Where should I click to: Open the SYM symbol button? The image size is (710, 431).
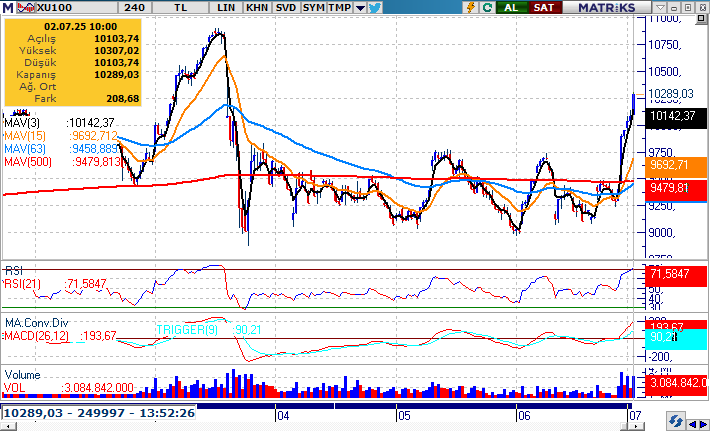coord(314,7)
